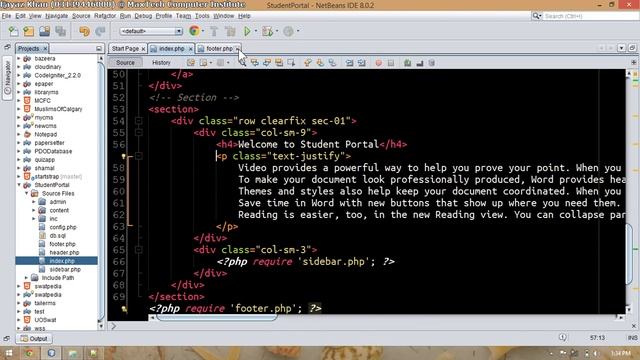Open the Refactor menu

pyautogui.click(x=105, y=16)
